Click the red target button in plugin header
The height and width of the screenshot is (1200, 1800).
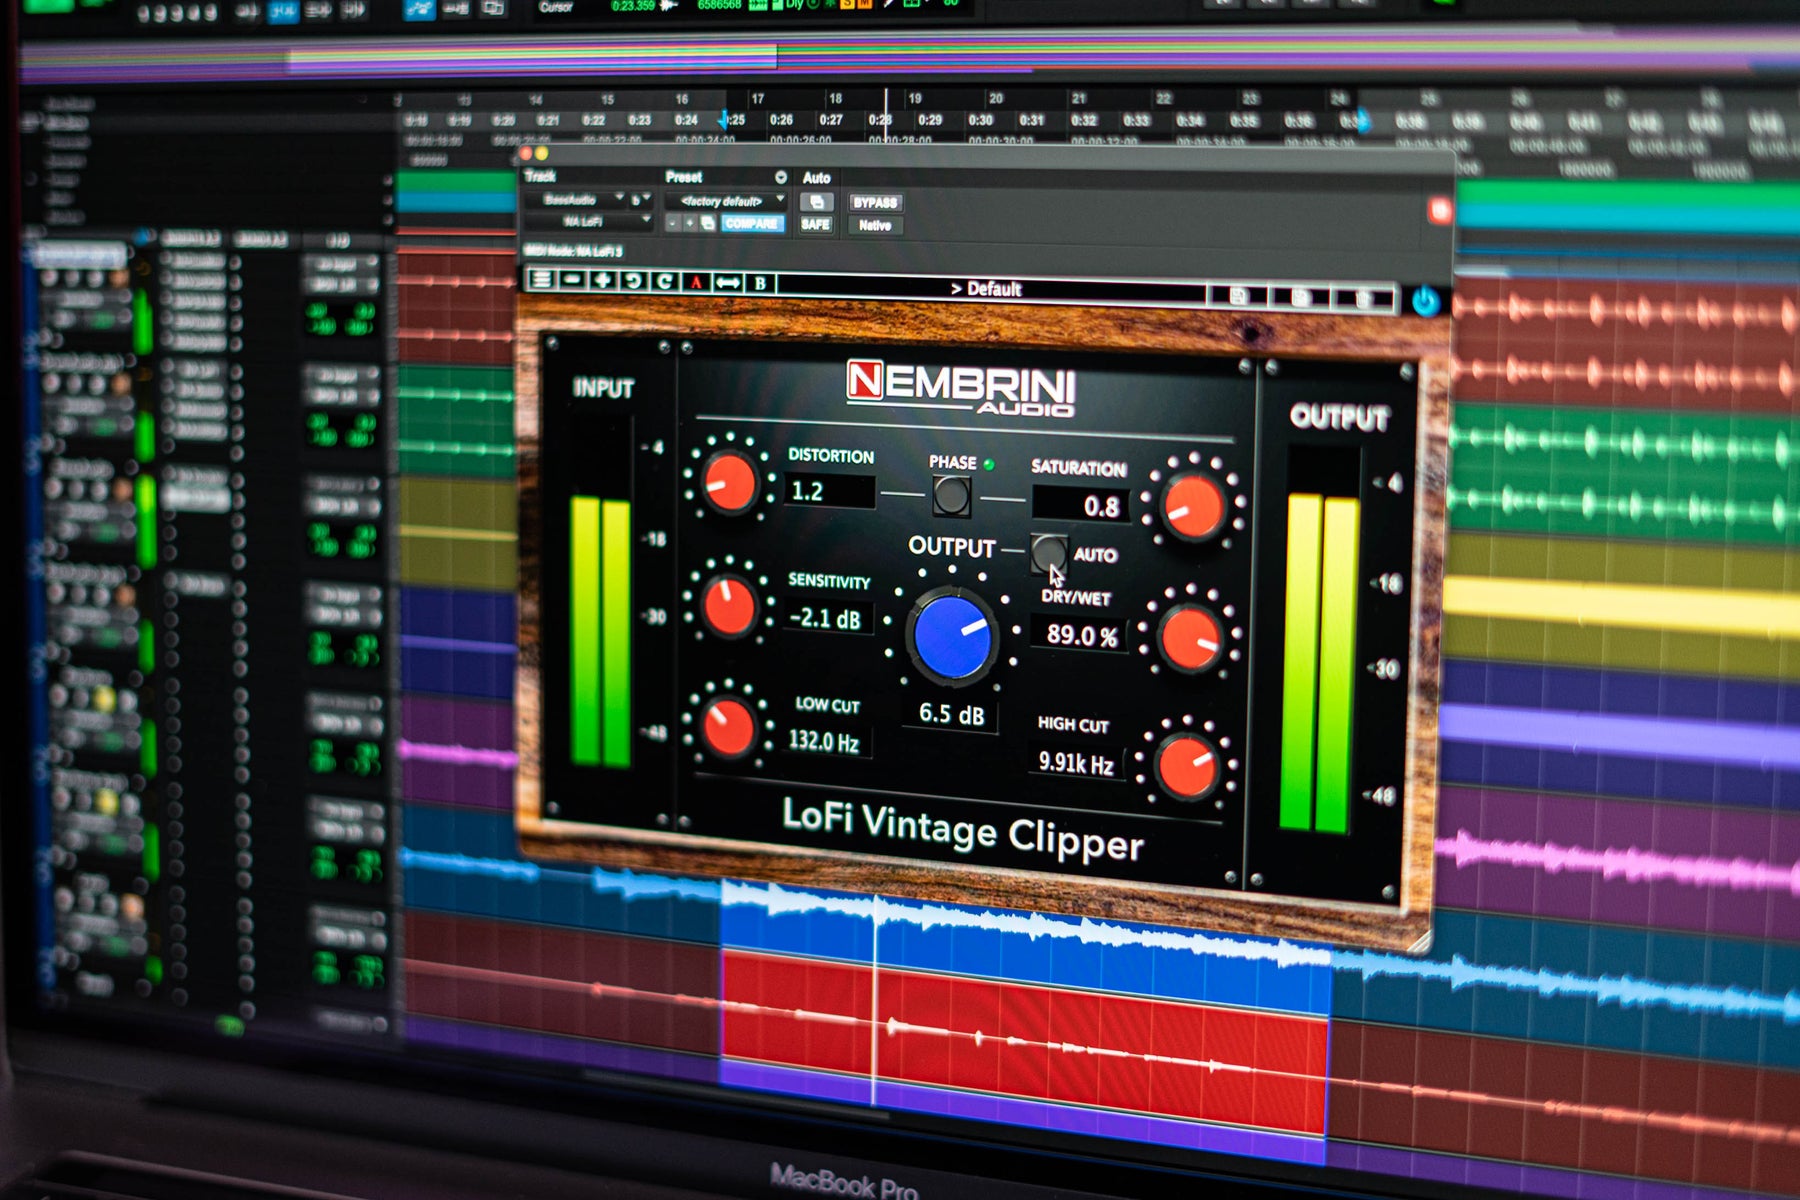(1439, 210)
